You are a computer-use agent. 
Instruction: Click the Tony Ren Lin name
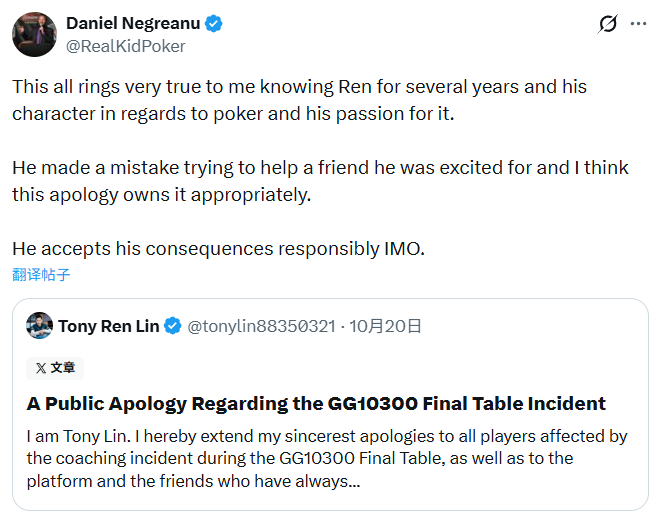point(108,326)
